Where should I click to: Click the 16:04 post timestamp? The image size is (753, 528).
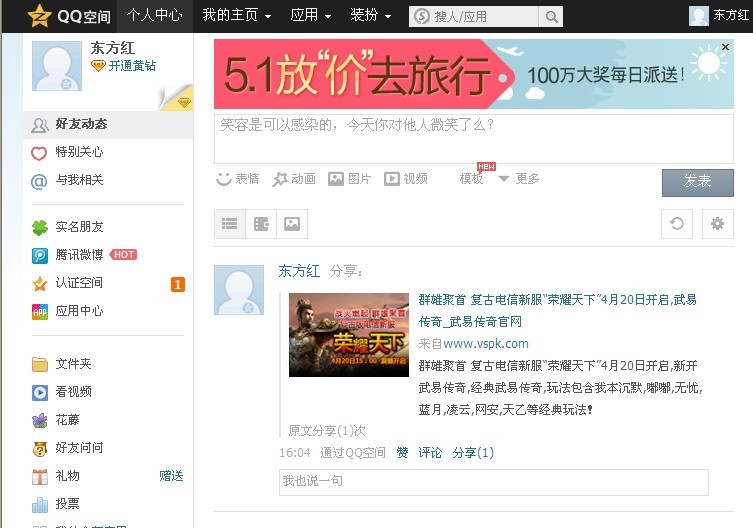295,453
